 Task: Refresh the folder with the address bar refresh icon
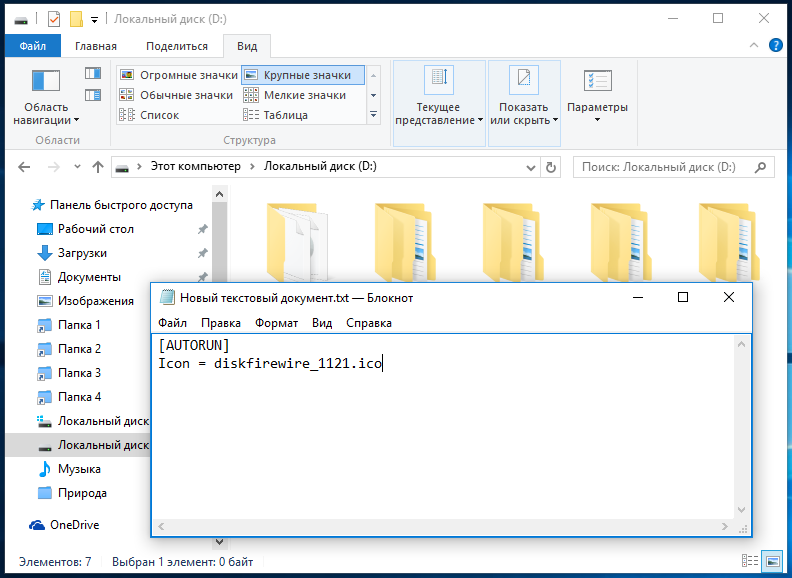point(551,167)
